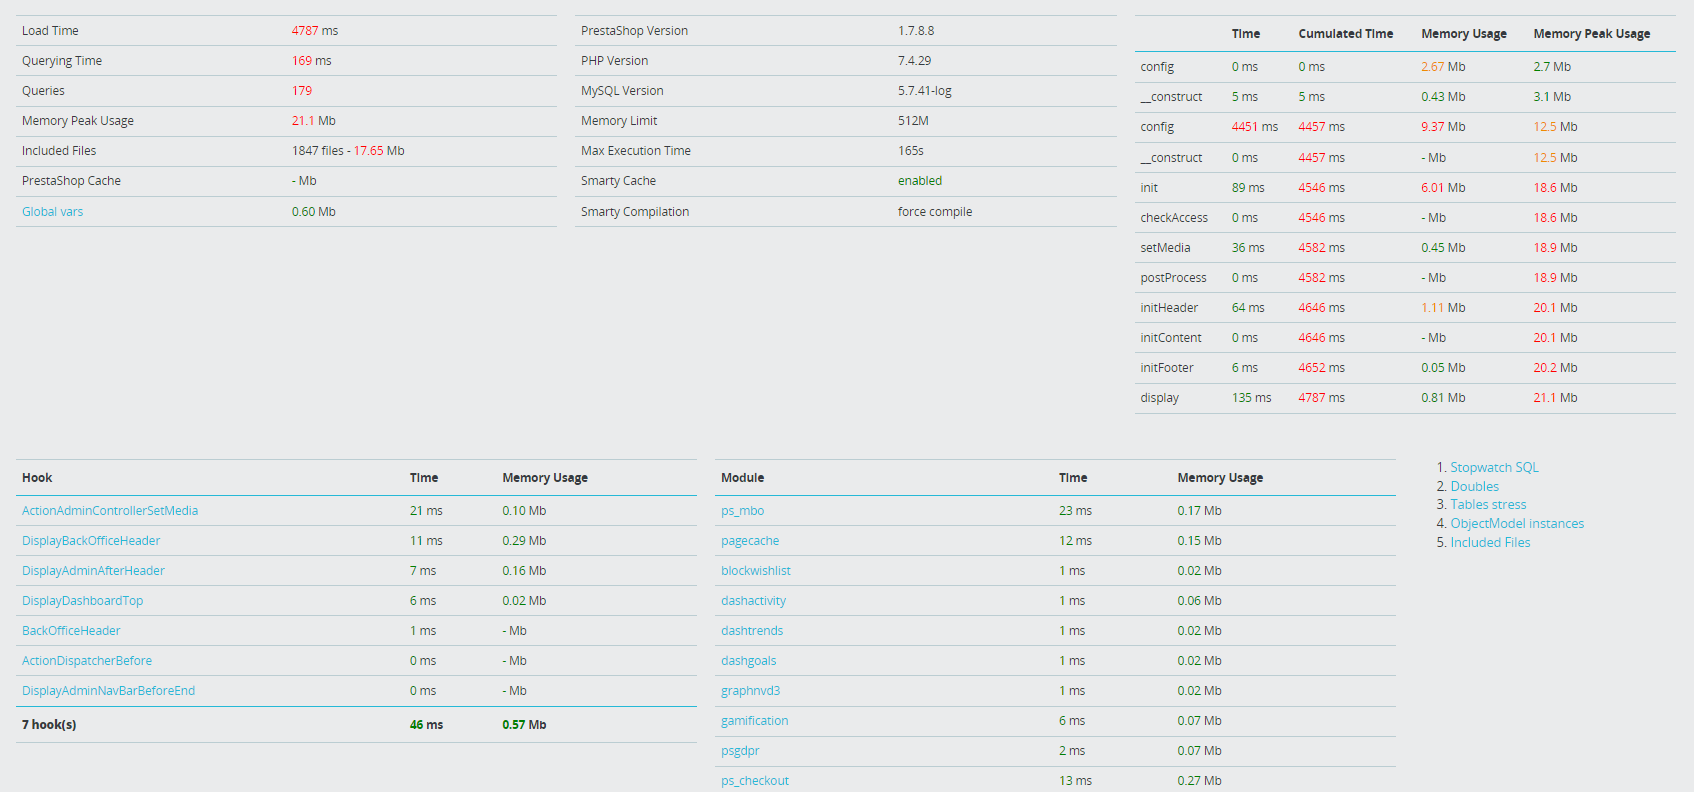Image resolution: width=1694 pixels, height=792 pixels.
Task: Select PrestaShop Cache label
Action: coord(71,181)
